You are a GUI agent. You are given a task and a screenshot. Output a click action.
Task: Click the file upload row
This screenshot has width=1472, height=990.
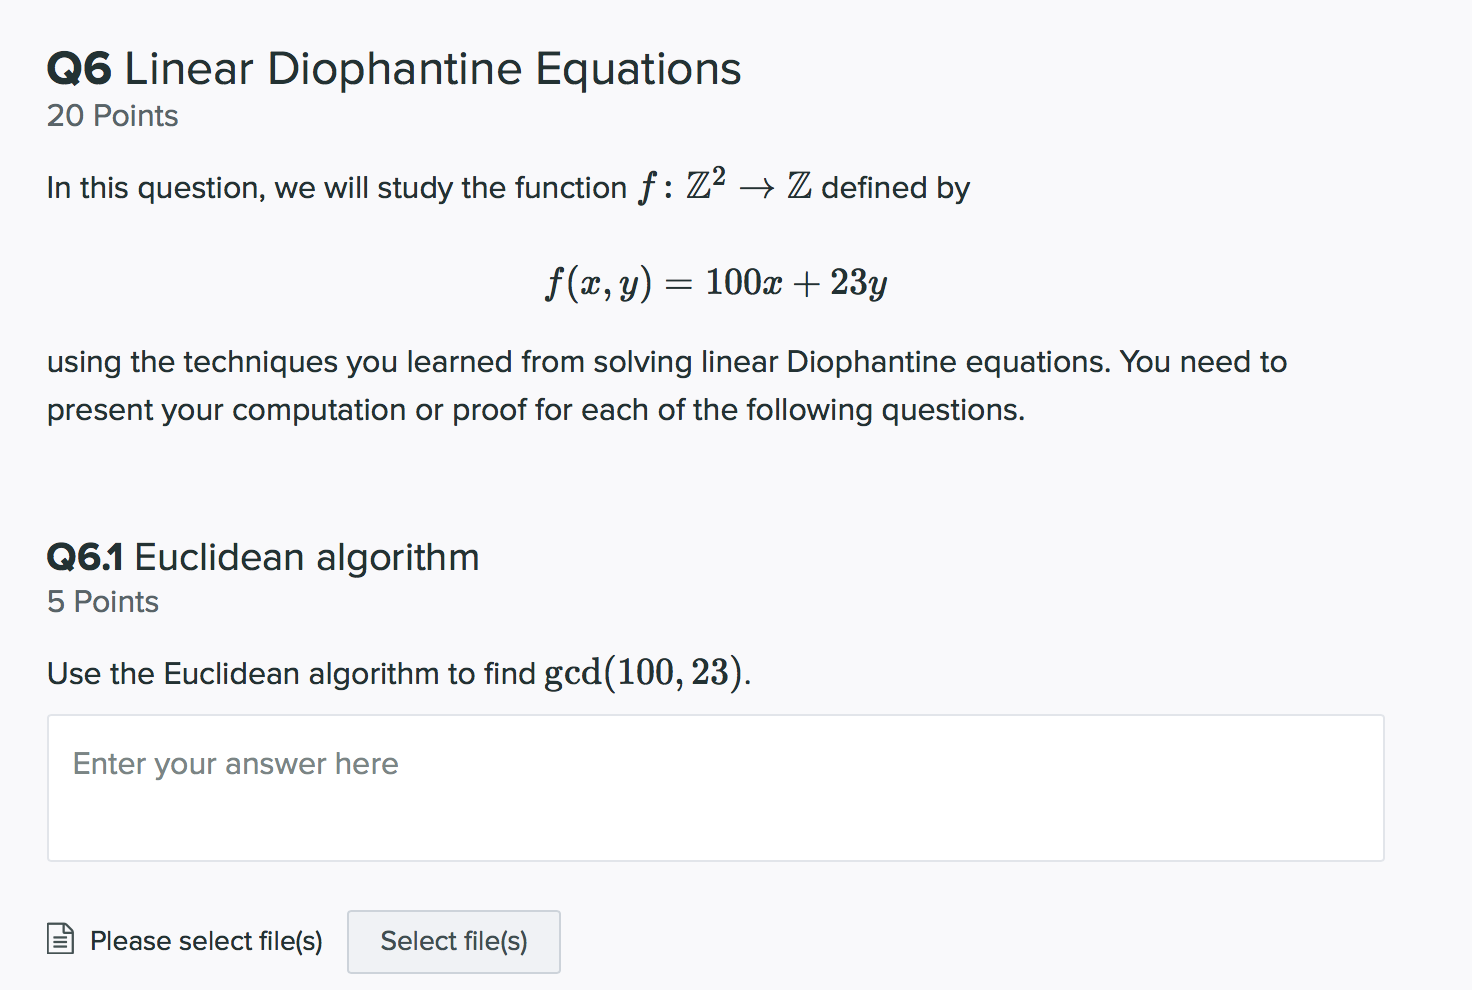(x=300, y=941)
